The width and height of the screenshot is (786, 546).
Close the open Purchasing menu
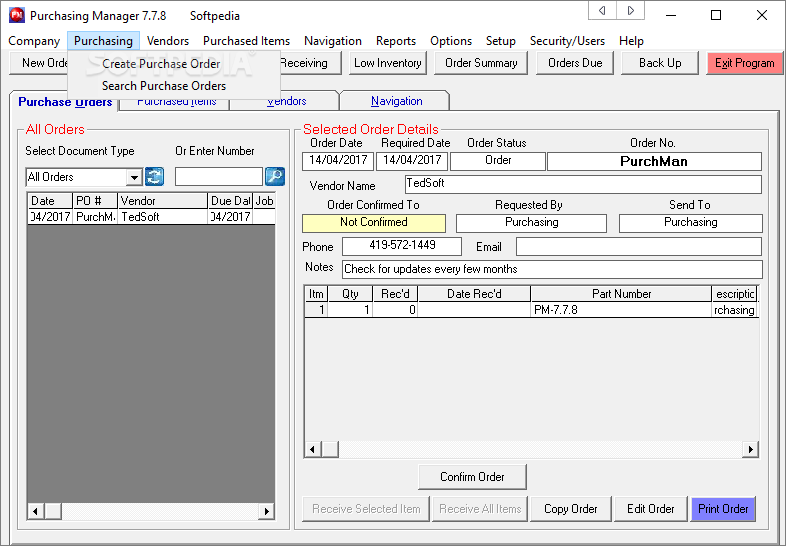tap(103, 41)
